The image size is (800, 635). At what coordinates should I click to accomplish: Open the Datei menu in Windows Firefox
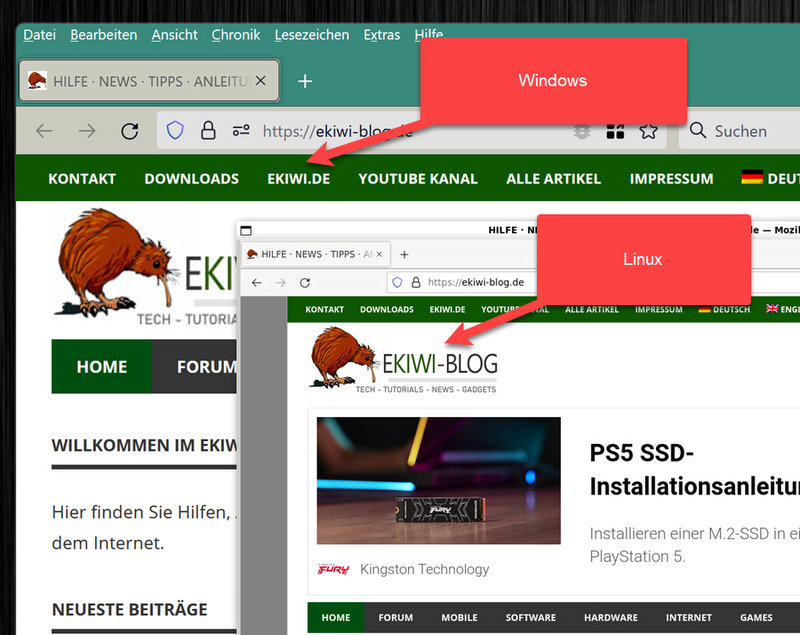tap(39, 35)
